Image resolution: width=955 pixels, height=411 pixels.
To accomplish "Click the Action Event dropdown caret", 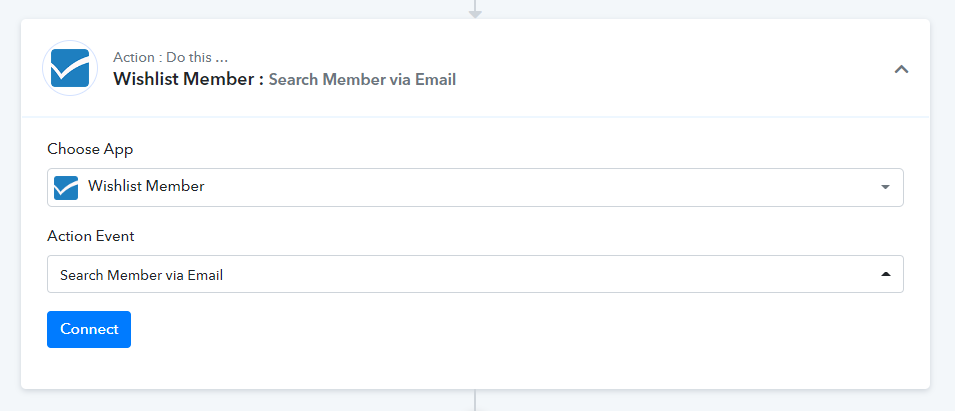I will pyautogui.click(x=885, y=274).
